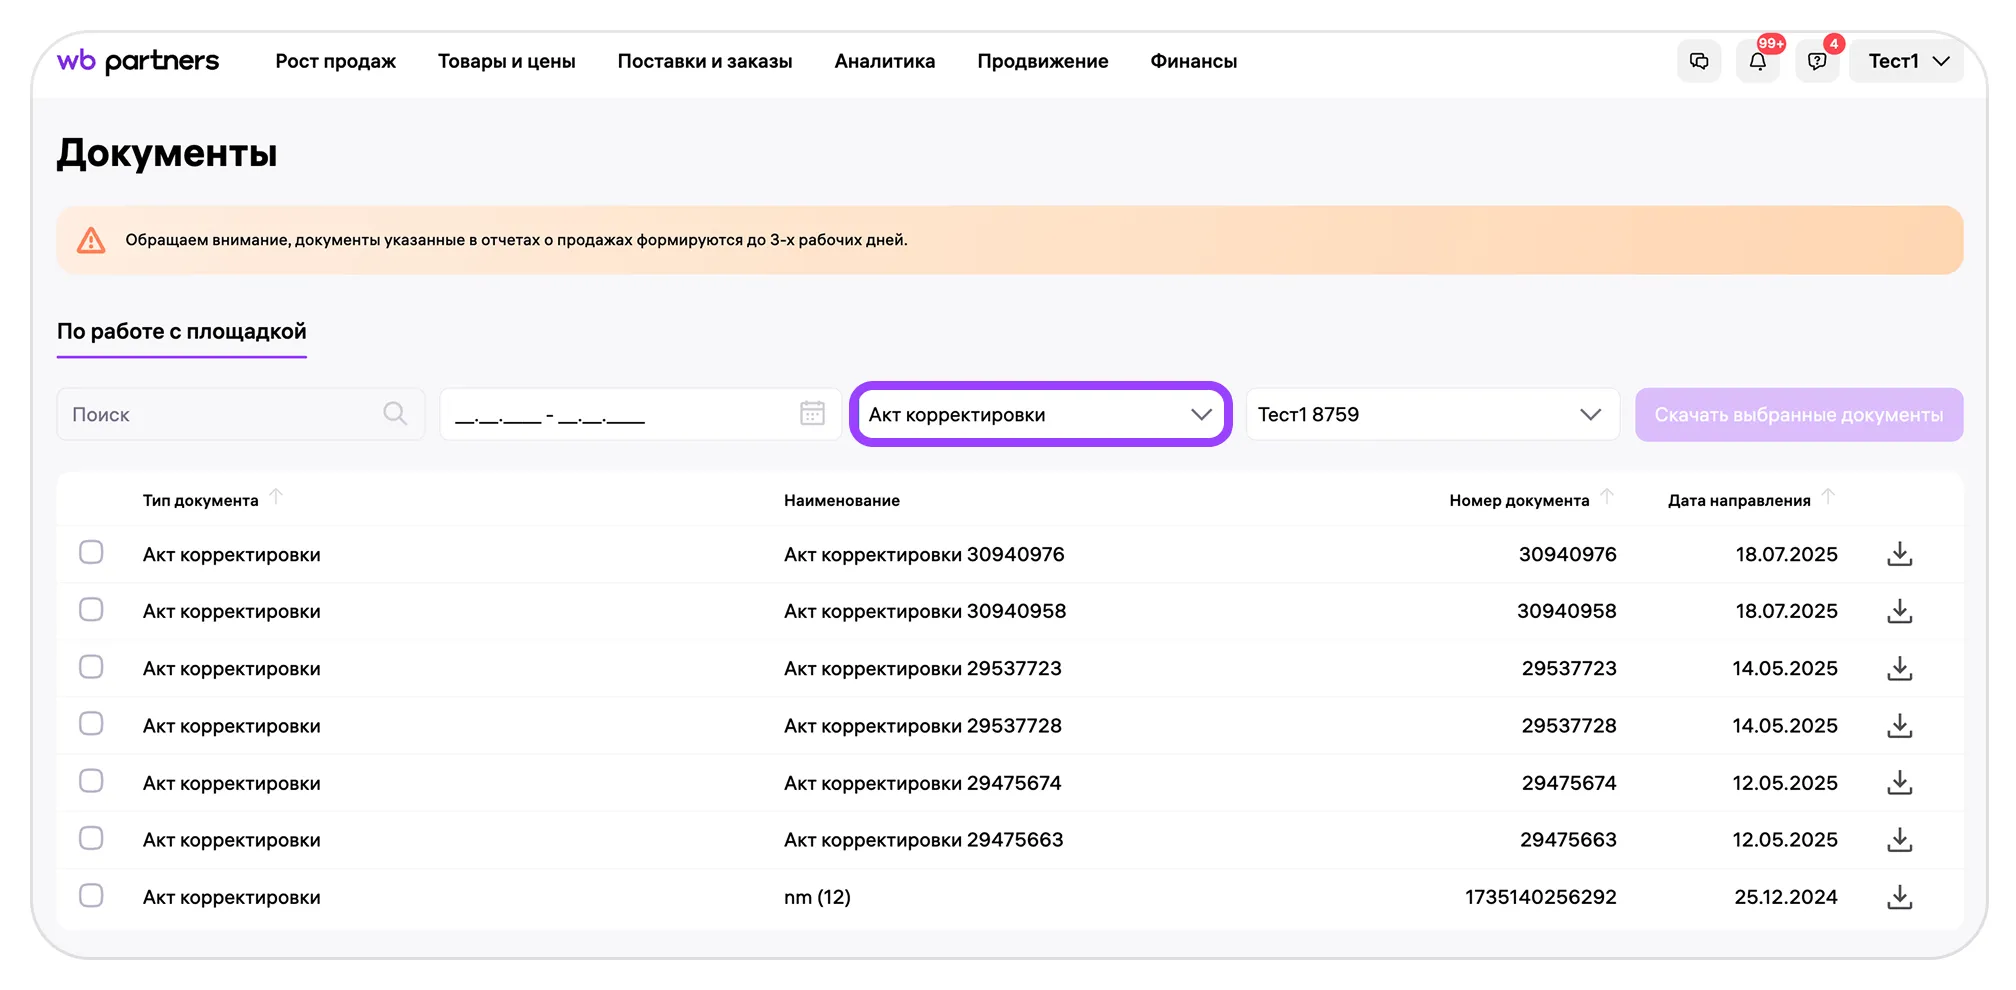Screen dimensions: 2016x990
Task: Check the box for document 1735140256292
Action: pyautogui.click(x=91, y=896)
